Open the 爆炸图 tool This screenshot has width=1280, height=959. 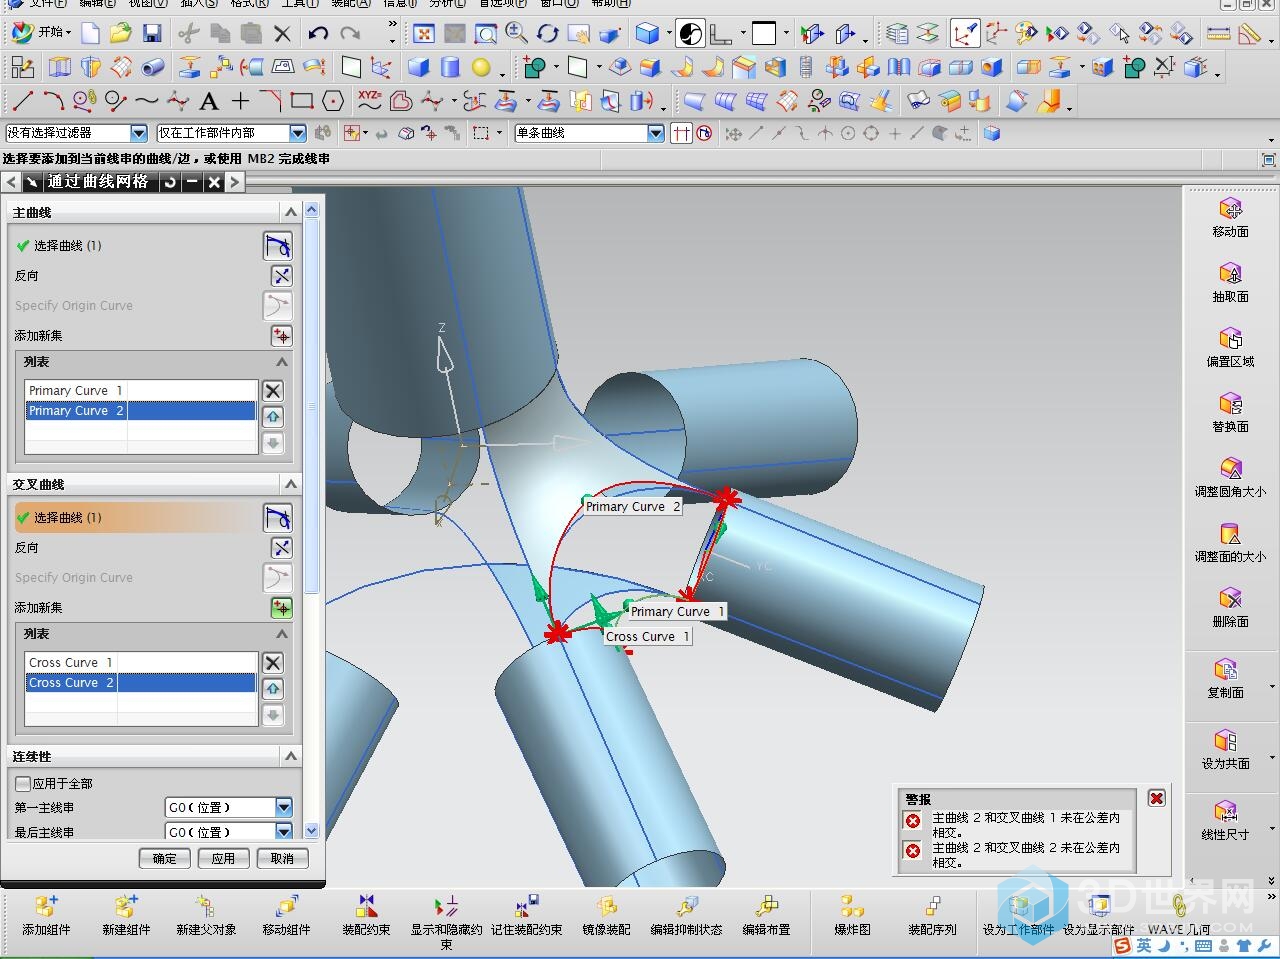852,916
